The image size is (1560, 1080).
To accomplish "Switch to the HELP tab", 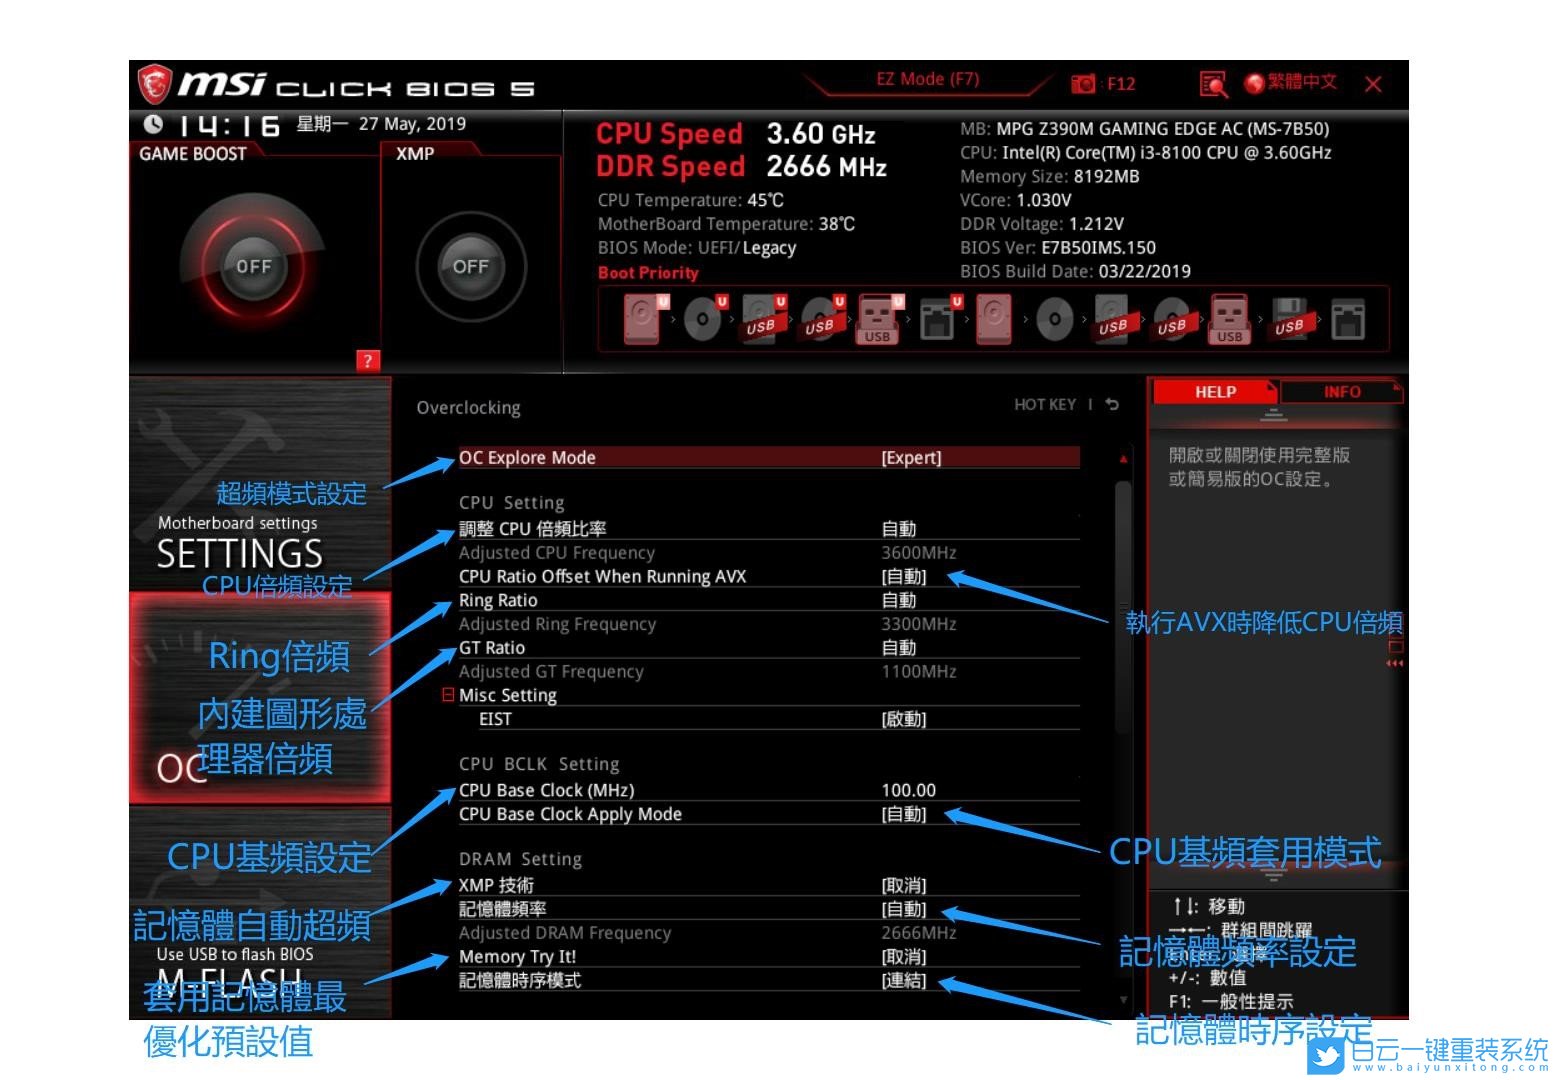I will [1214, 392].
